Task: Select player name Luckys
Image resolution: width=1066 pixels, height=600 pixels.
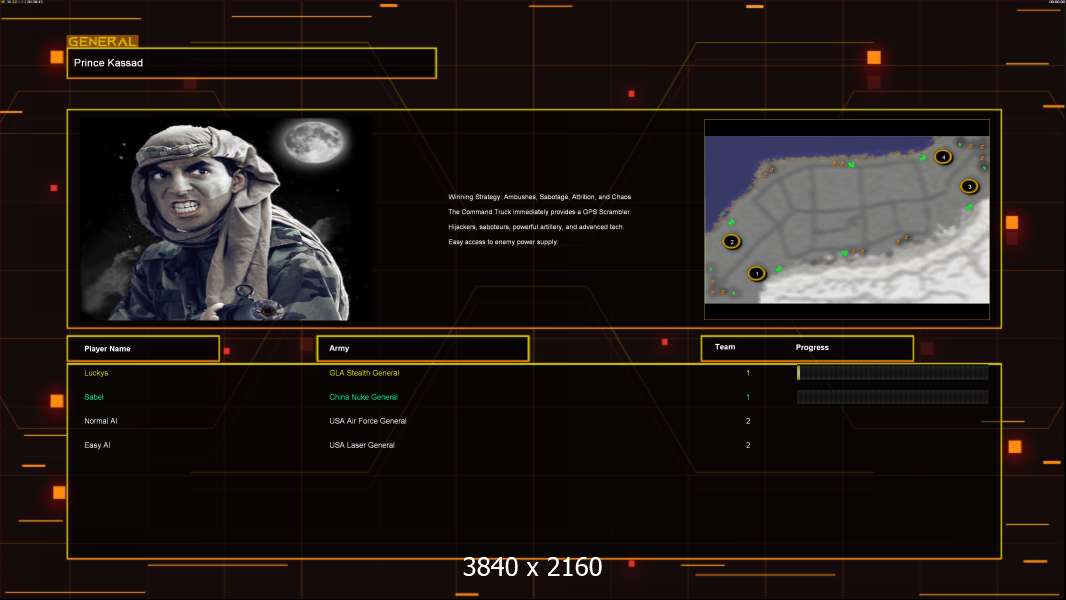Action: (x=96, y=373)
